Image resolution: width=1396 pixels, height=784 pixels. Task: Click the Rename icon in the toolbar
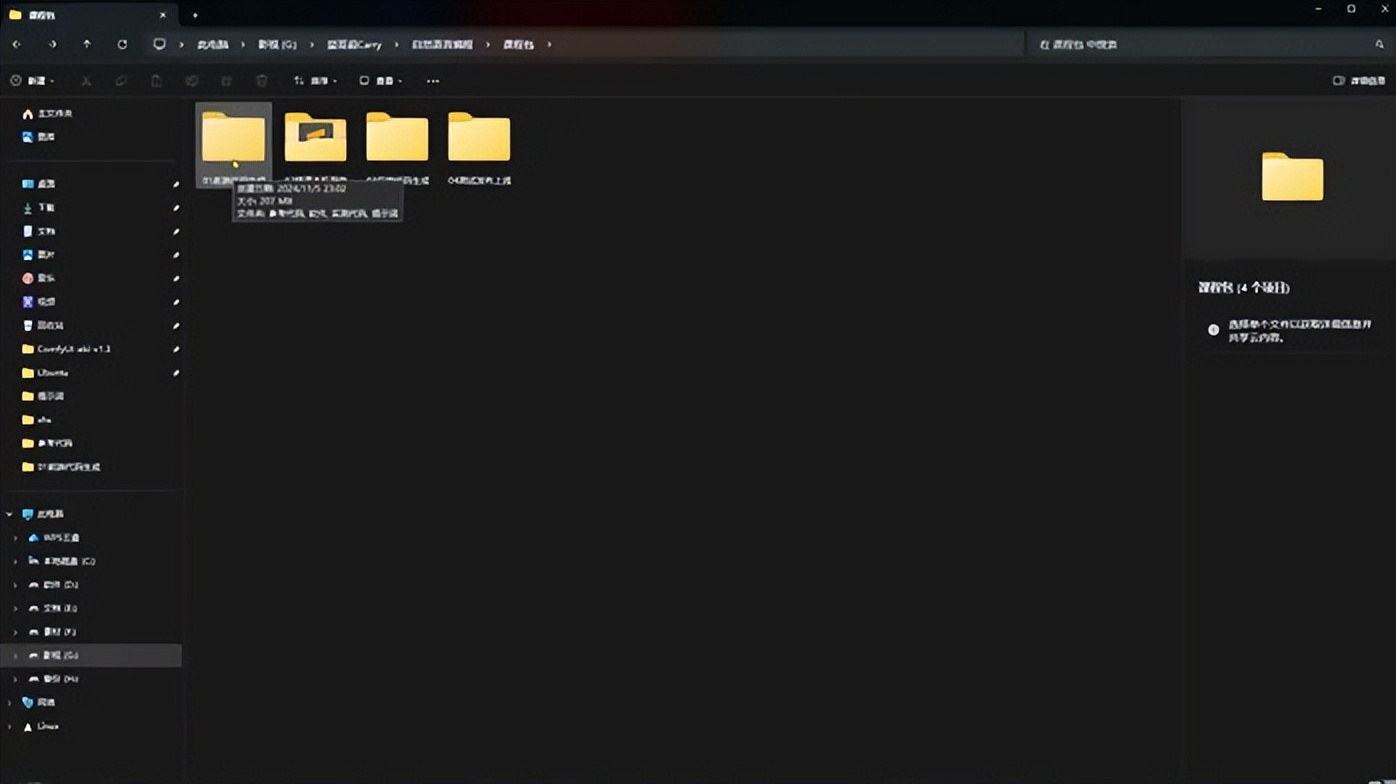click(x=191, y=81)
